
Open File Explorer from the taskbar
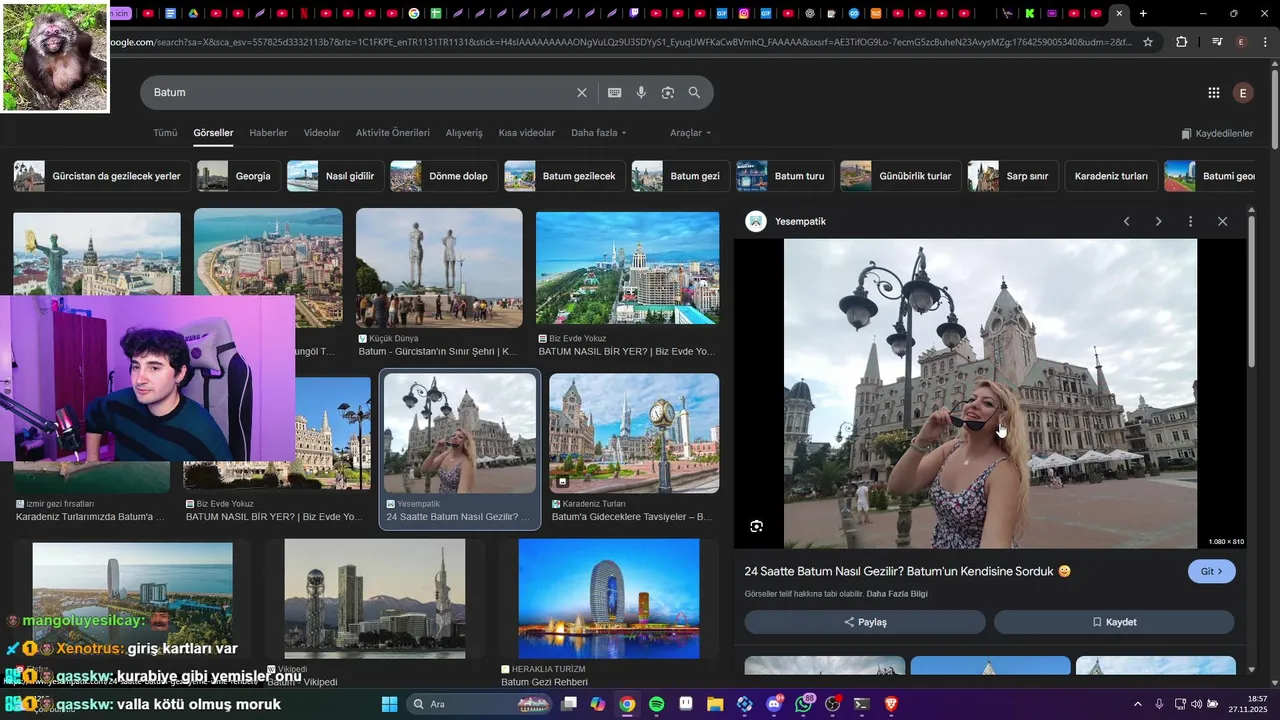tap(715, 704)
